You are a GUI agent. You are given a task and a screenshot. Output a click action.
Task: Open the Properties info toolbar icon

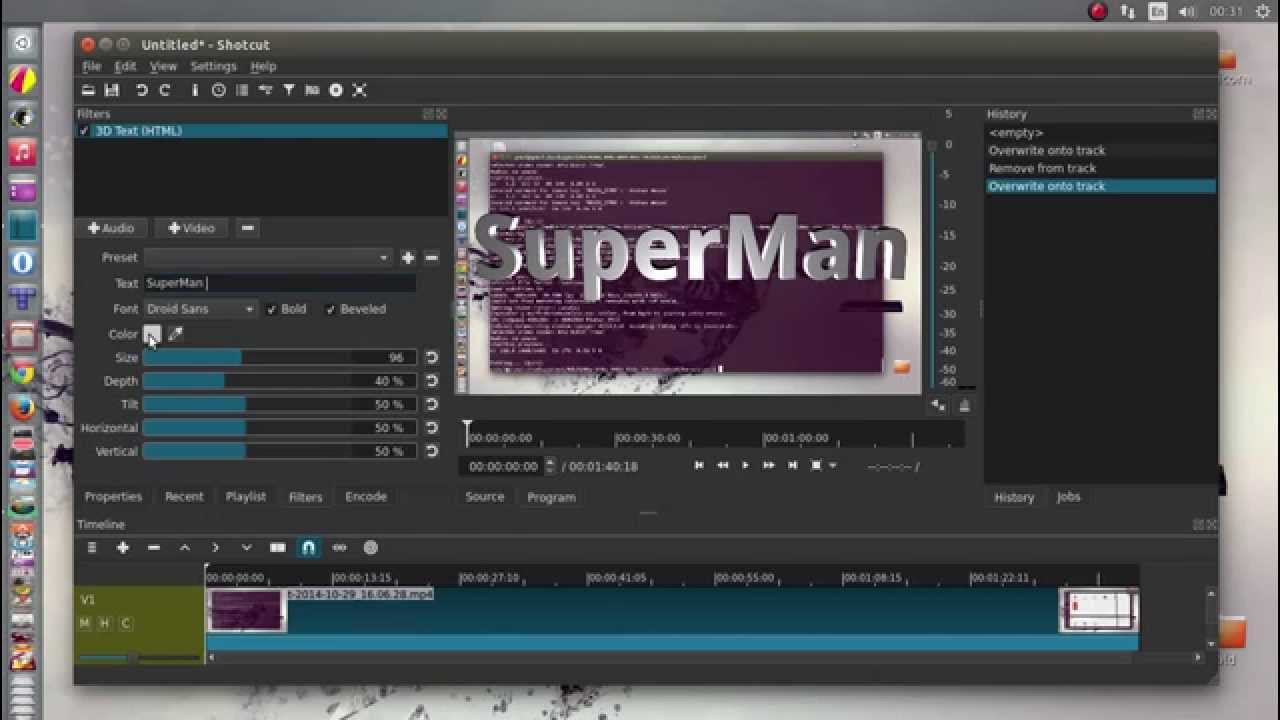coord(195,90)
